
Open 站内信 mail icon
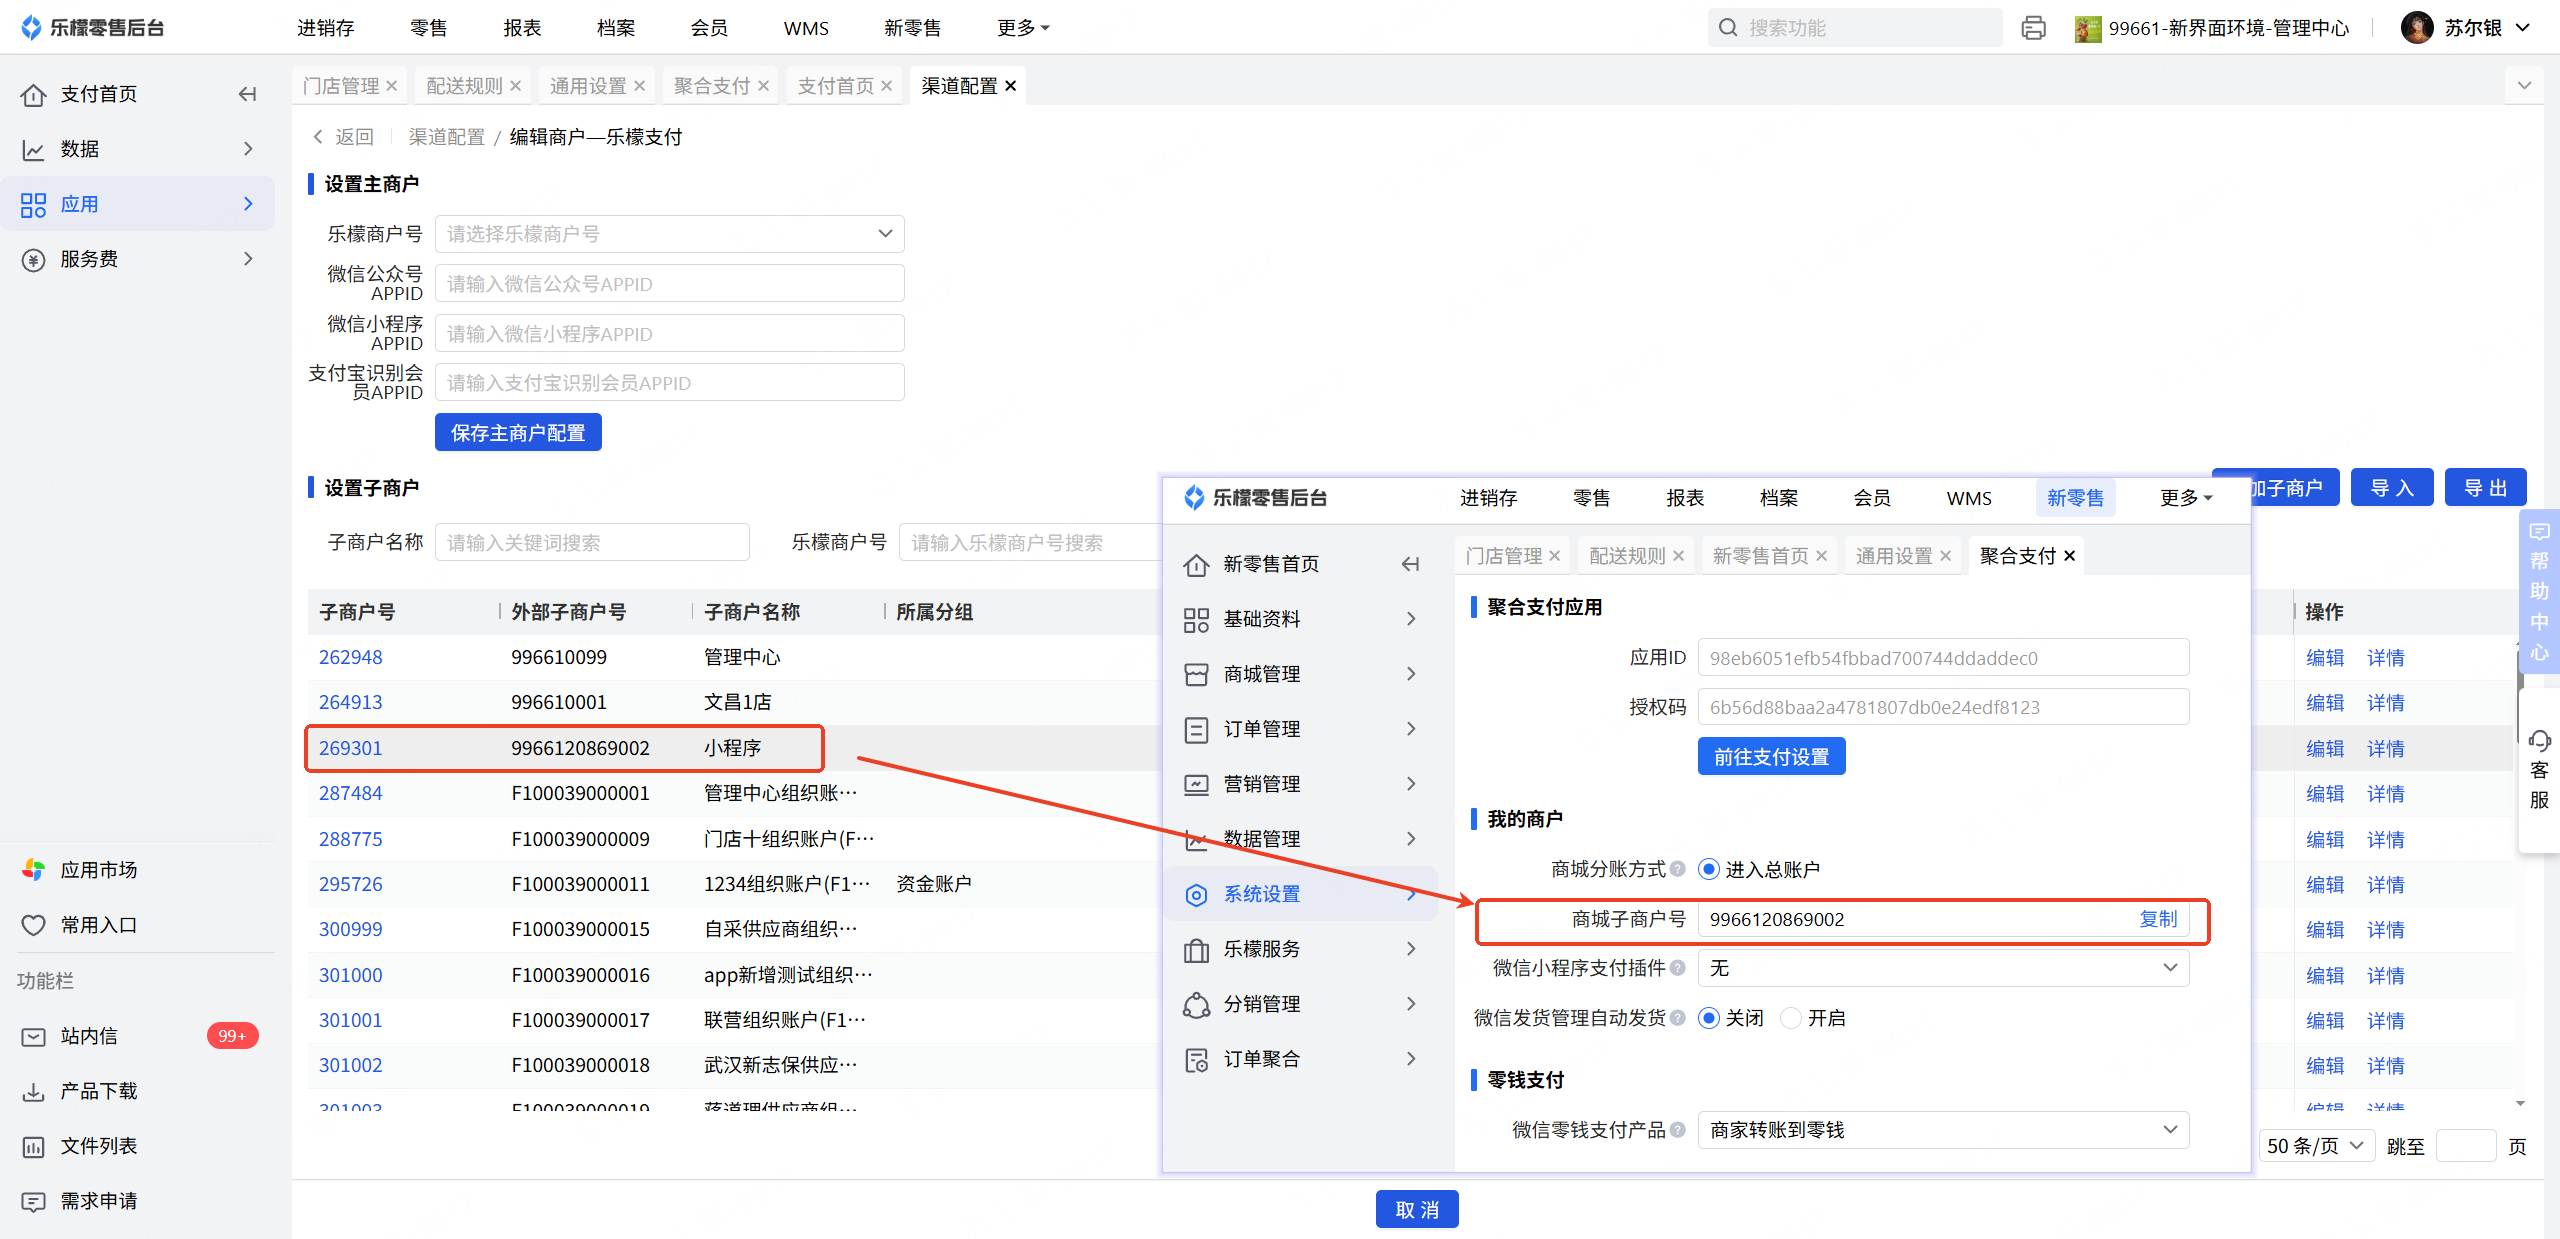click(x=34, y=1036)
